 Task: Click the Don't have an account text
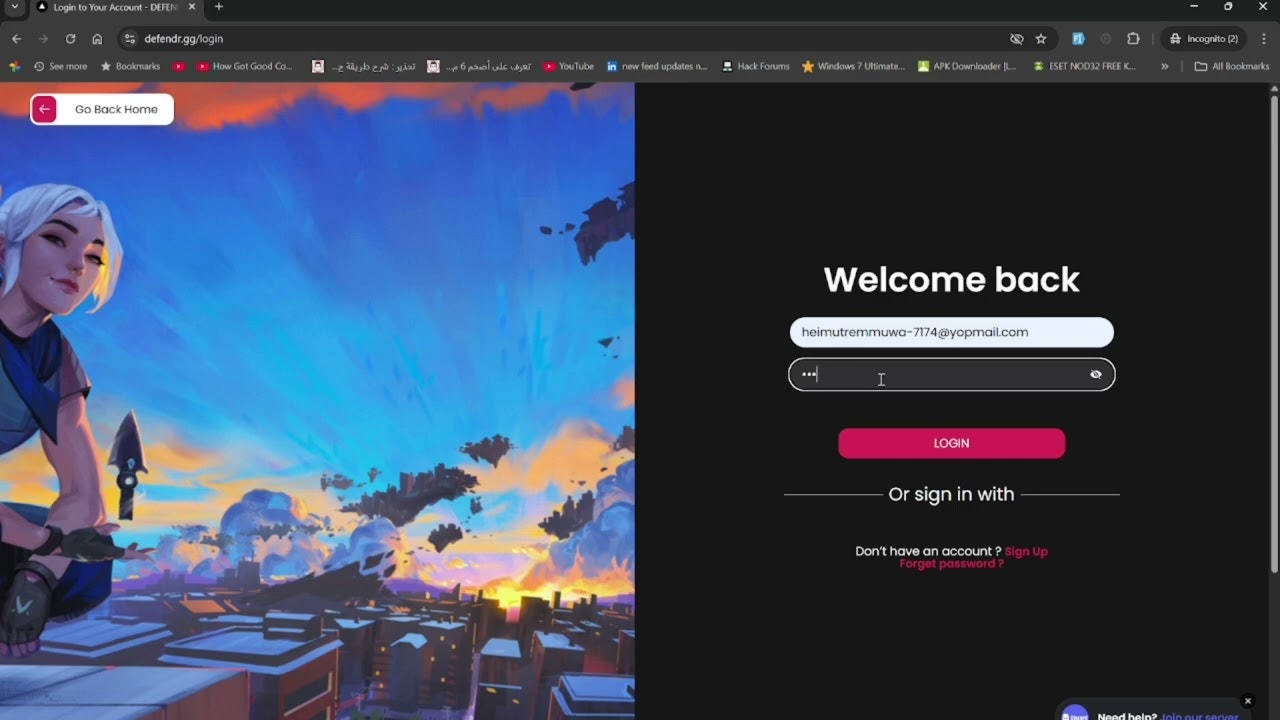[928, 551]
